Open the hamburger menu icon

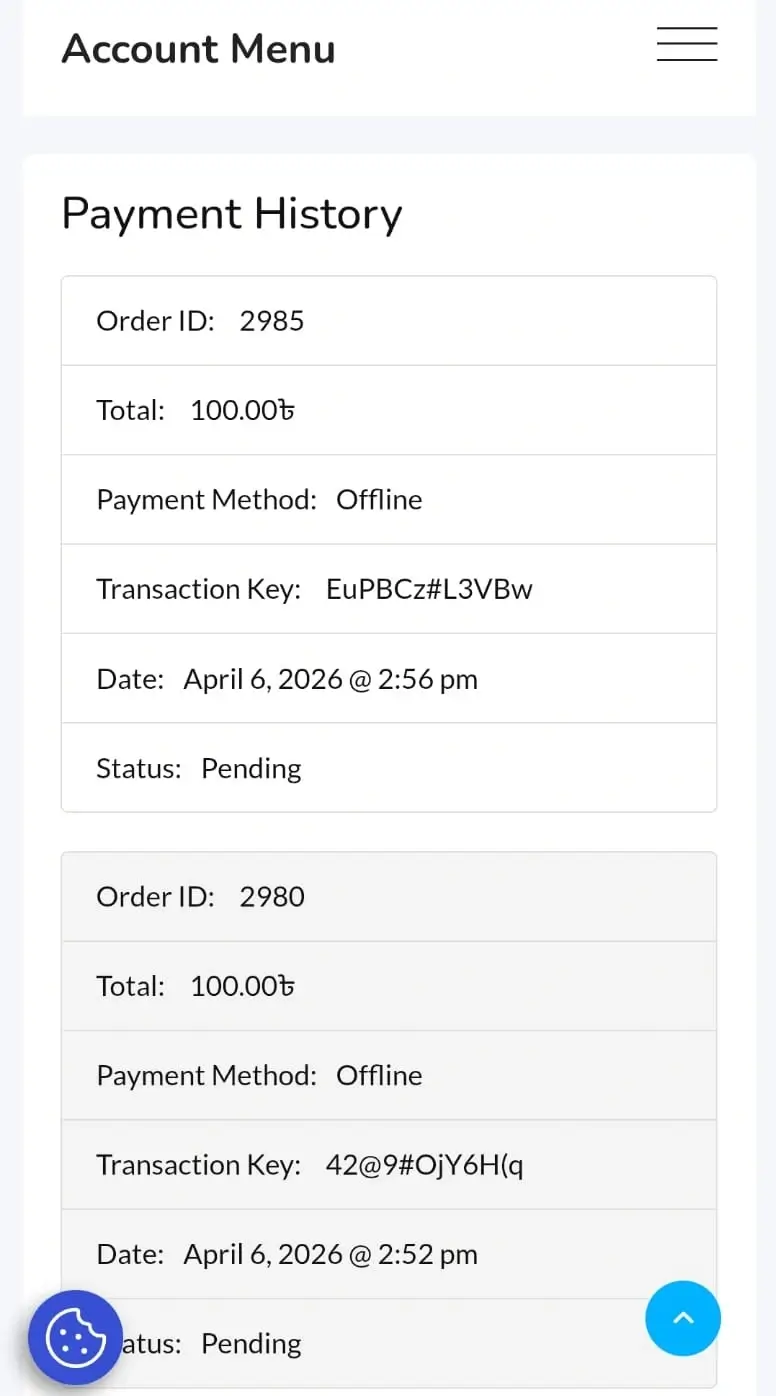(x=686, y=45)
